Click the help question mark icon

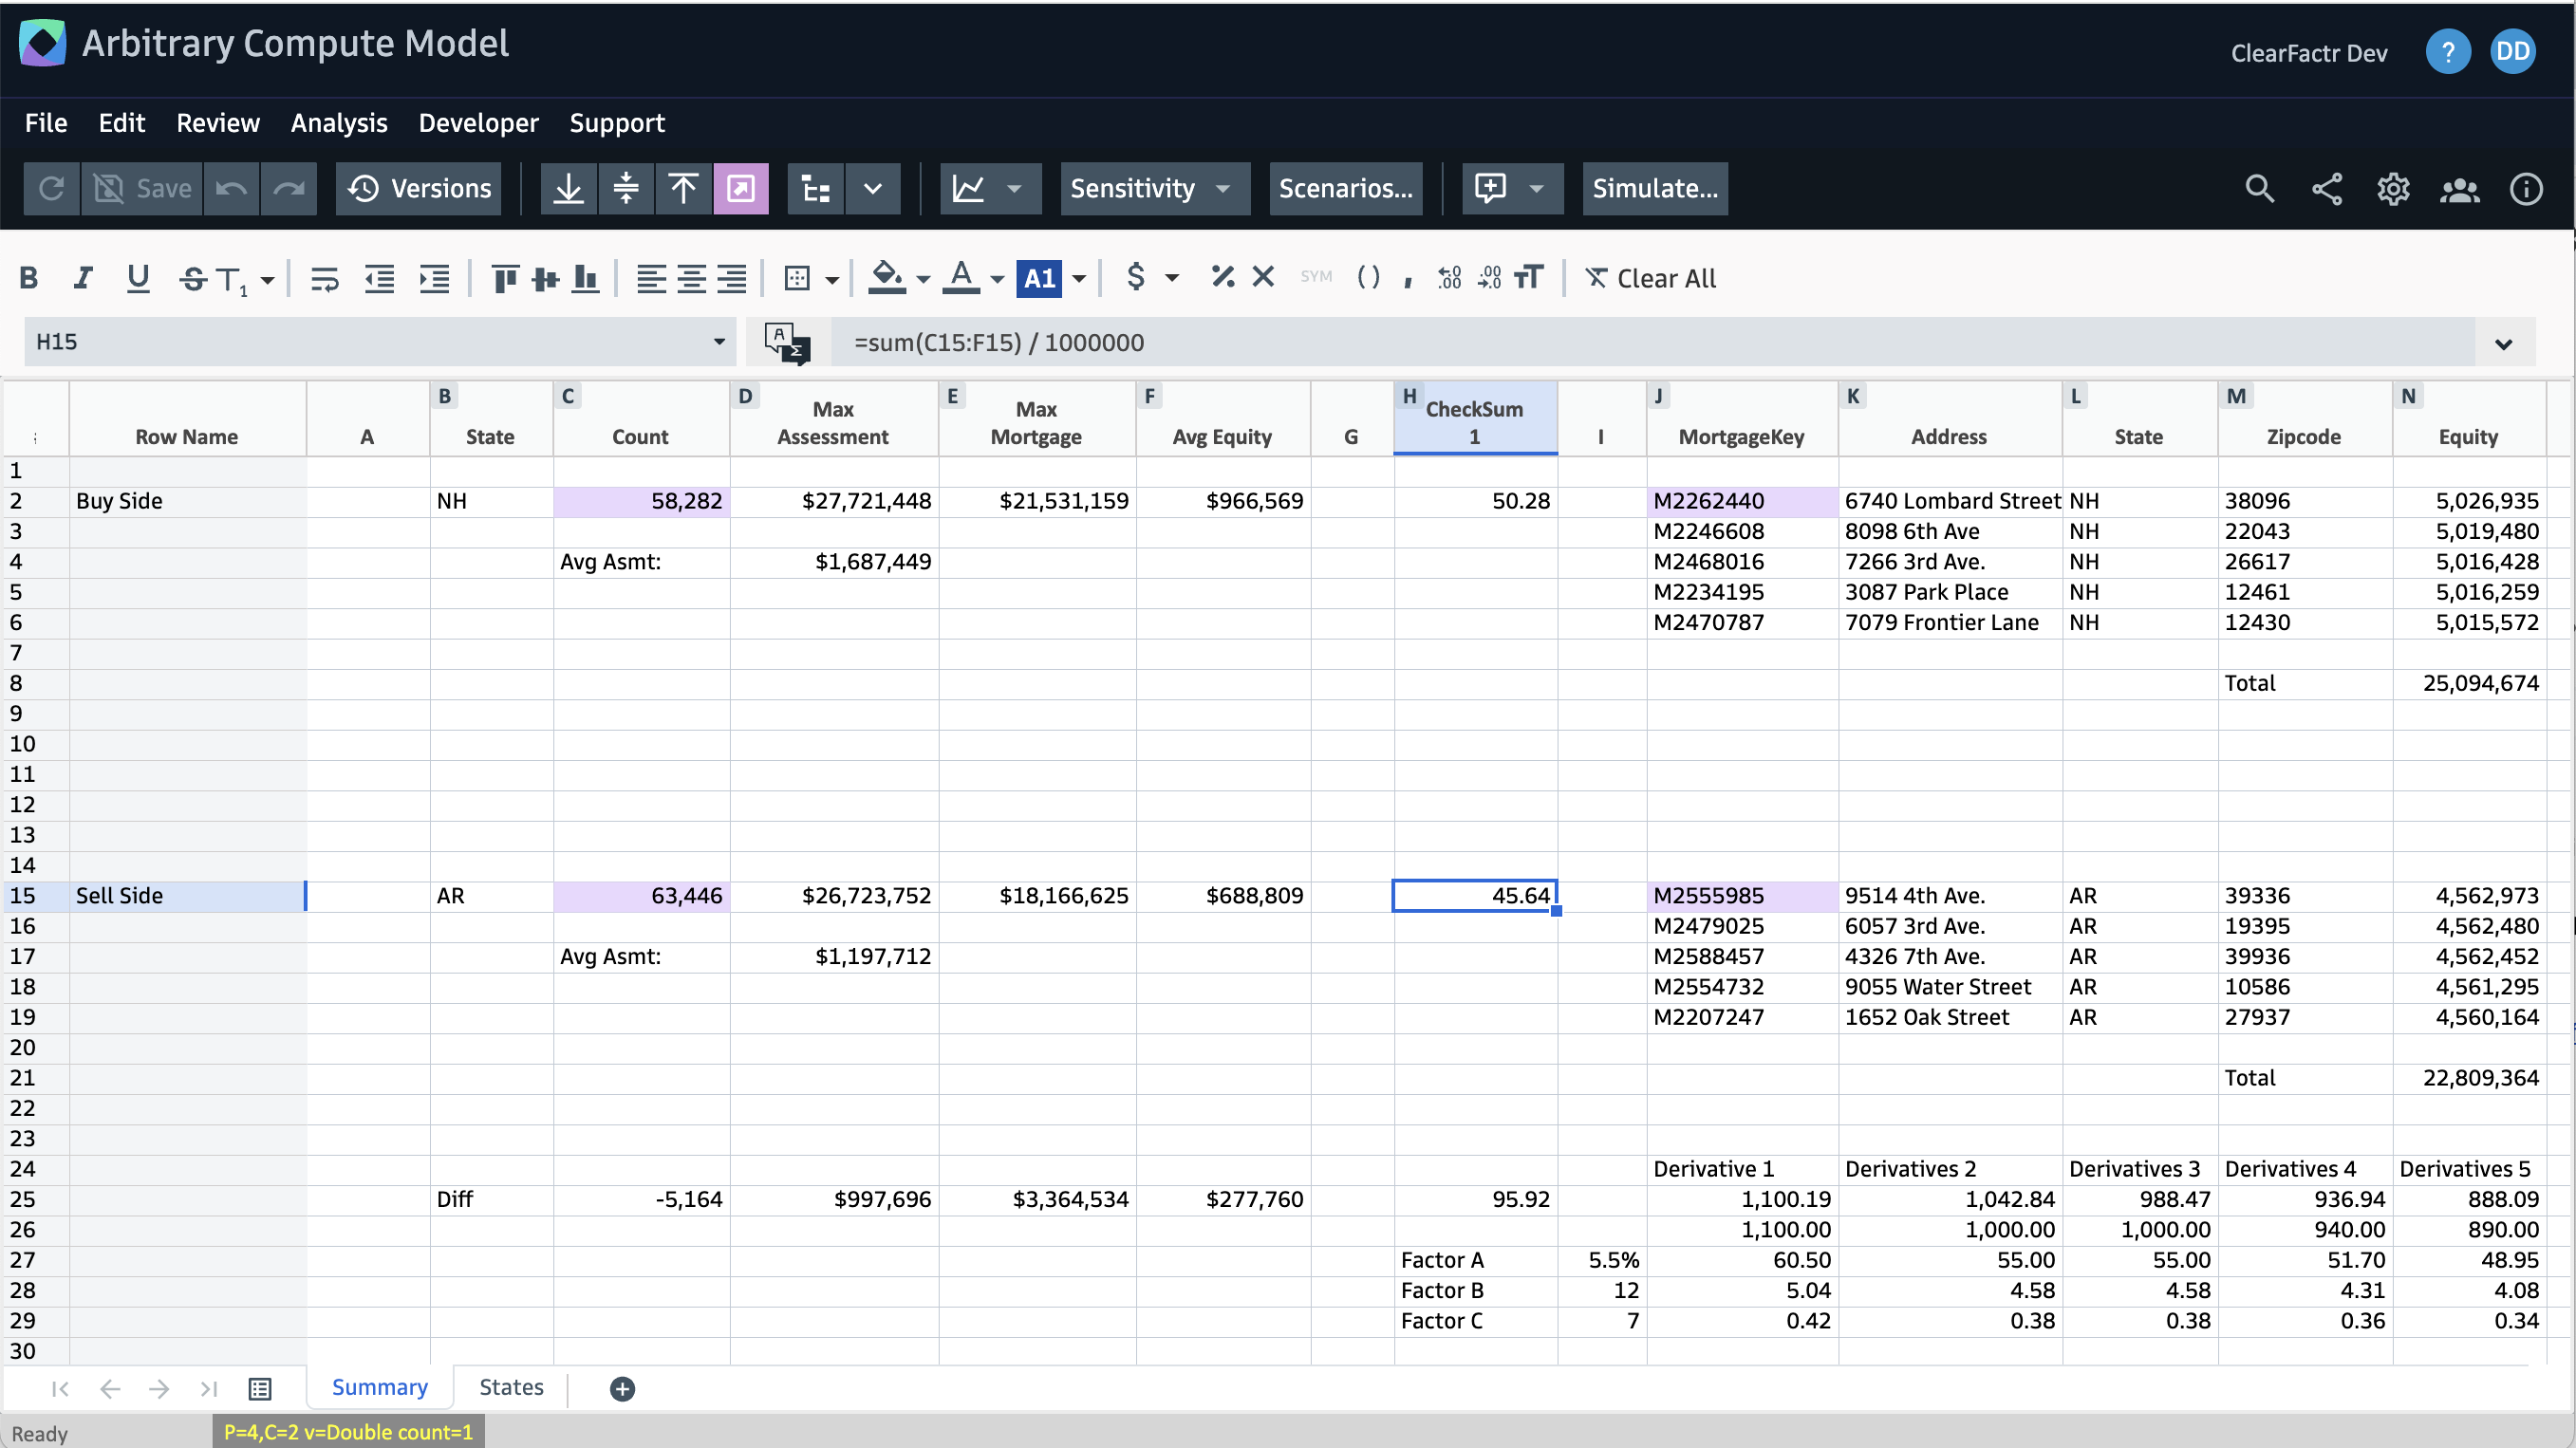2447,52
